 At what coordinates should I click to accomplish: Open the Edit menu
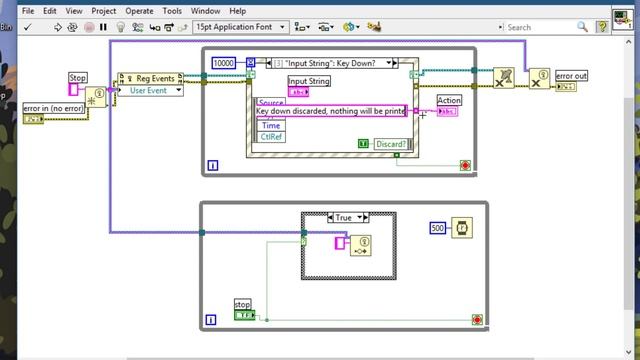coord(50,11)
